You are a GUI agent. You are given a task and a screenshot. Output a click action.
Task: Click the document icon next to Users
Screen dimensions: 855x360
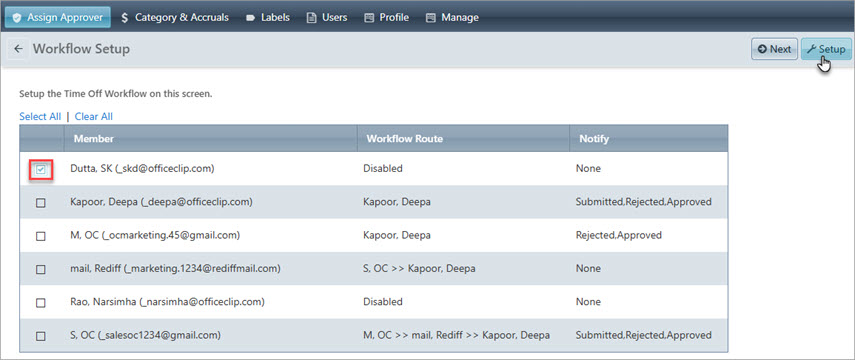[311, 17]
